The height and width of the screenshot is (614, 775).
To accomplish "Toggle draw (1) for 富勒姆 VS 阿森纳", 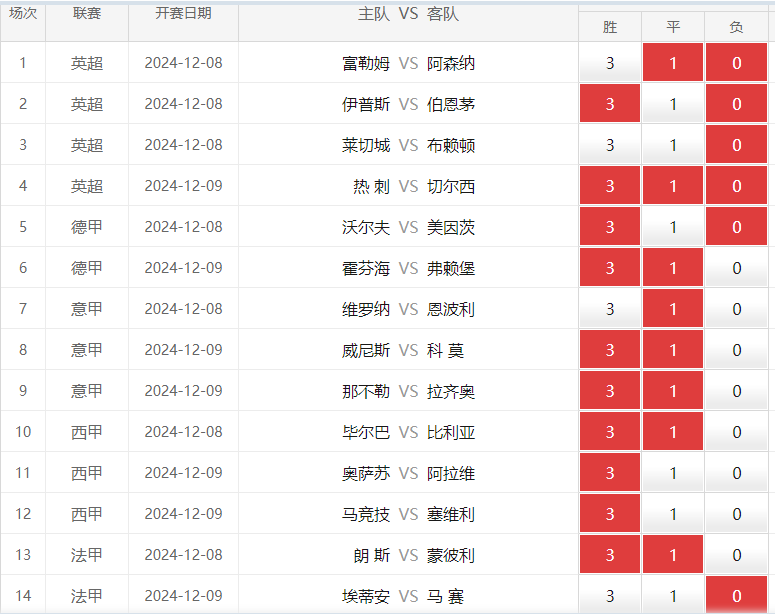I will coord(673,62).
